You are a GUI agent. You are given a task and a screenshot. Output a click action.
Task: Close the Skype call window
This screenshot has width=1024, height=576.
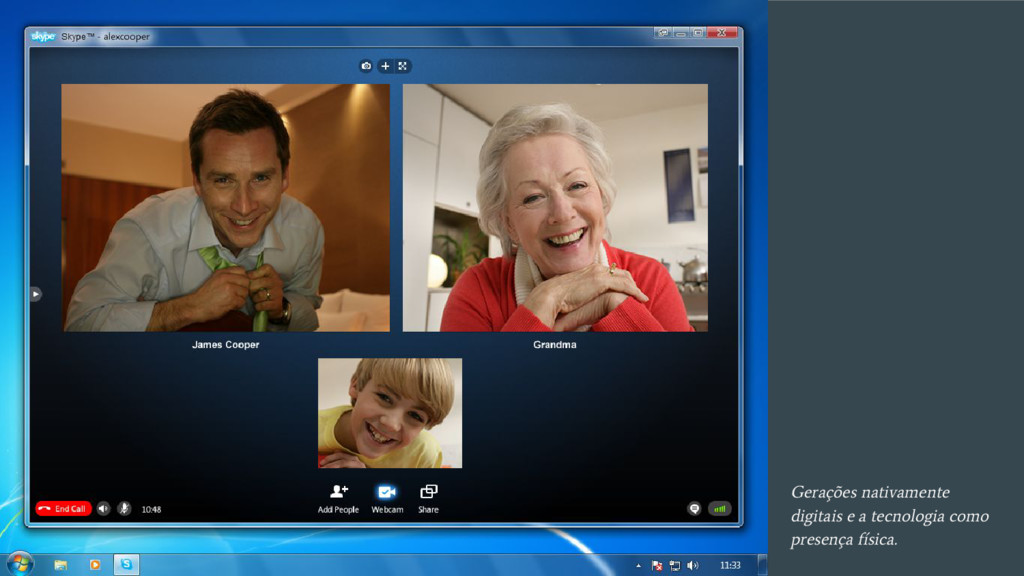722,33
